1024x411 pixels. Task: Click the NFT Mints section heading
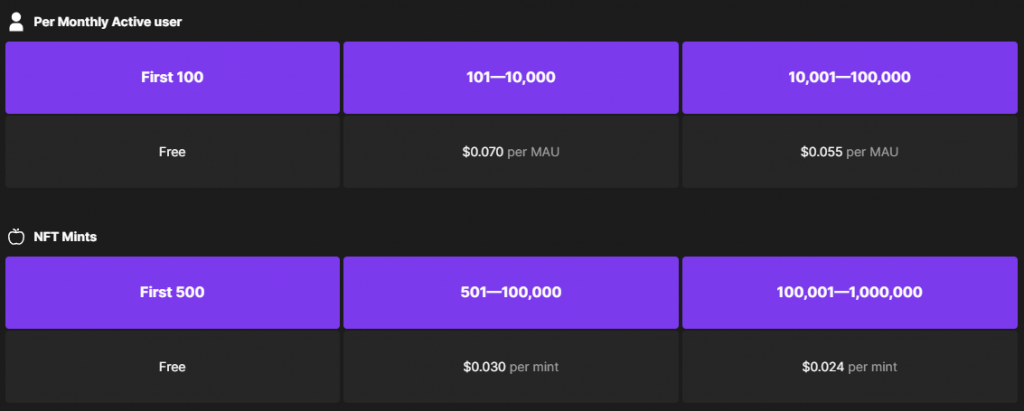point(65,237)
